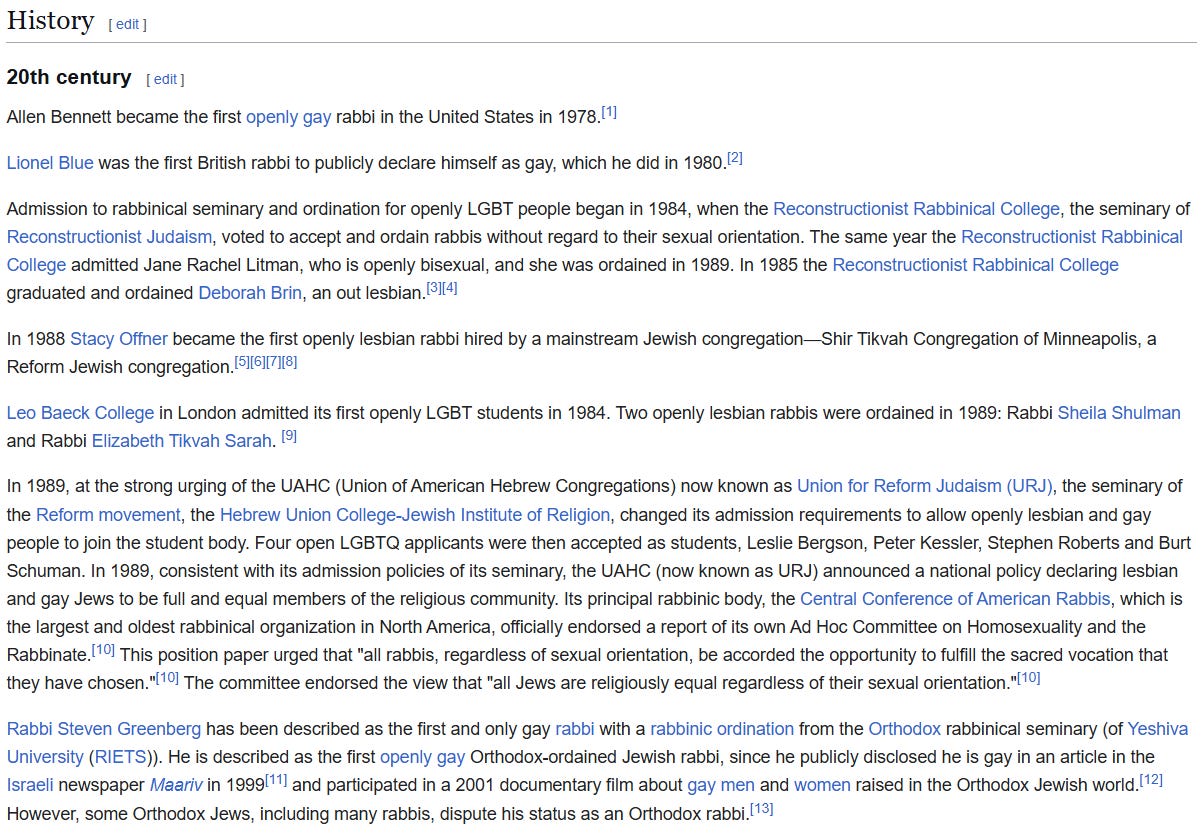The height and width of the screenshot is (837, 1202).
Task: Open Reconstructionist Rabbinical College link after 'when the'
Action: click(916, 209)
